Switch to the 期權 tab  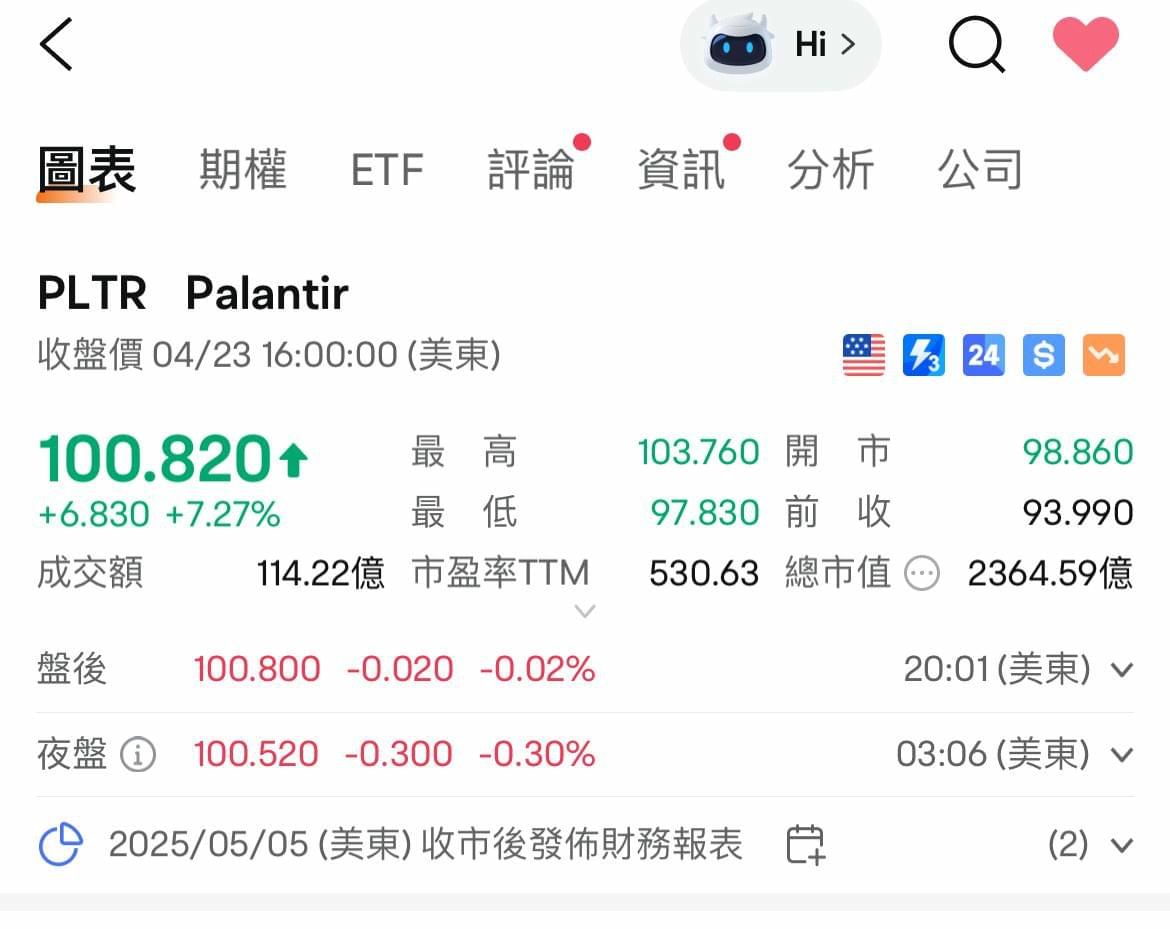(x=243, y=170)
